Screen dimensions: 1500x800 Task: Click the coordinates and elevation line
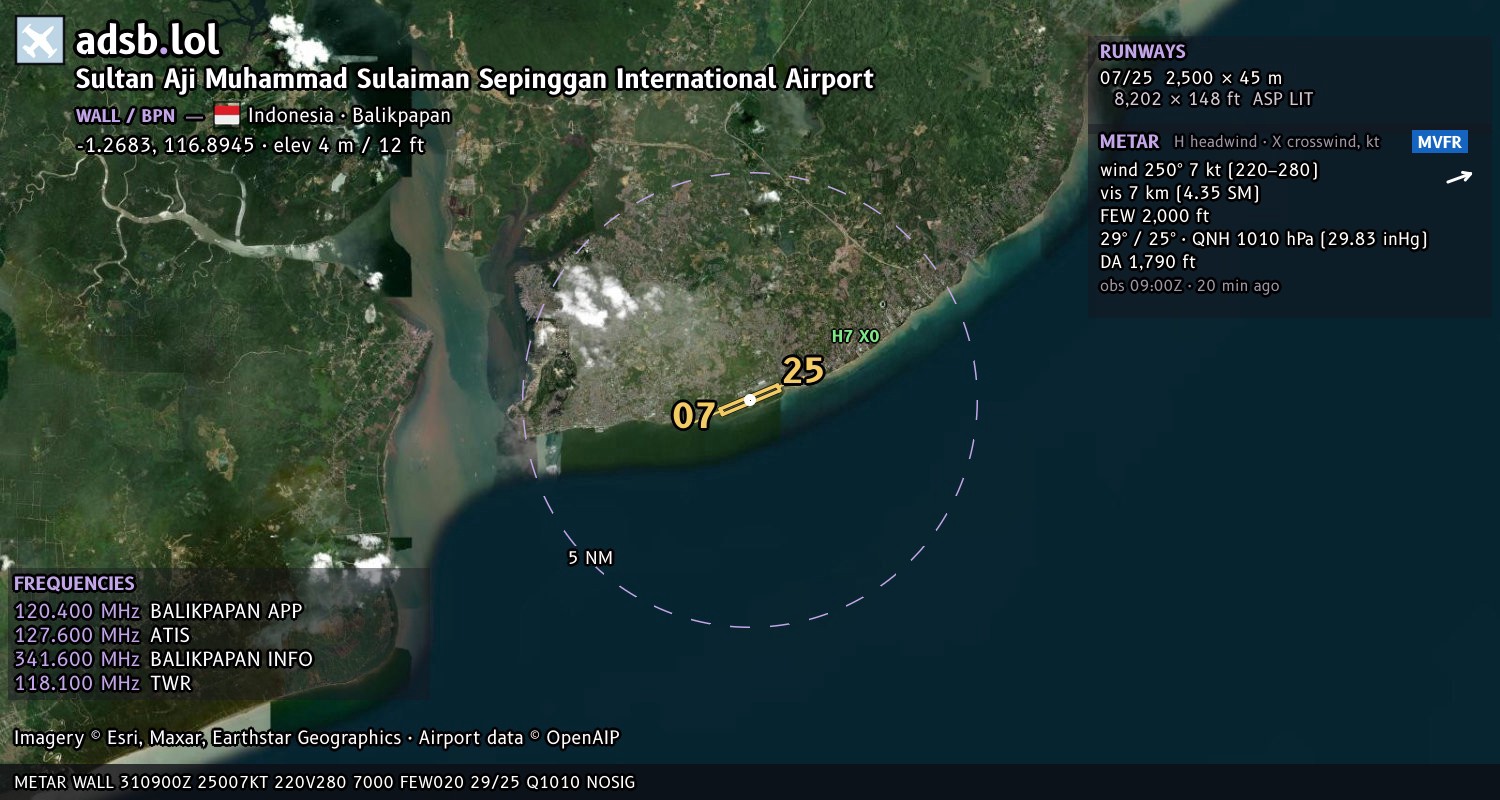[x=250, y=145]
